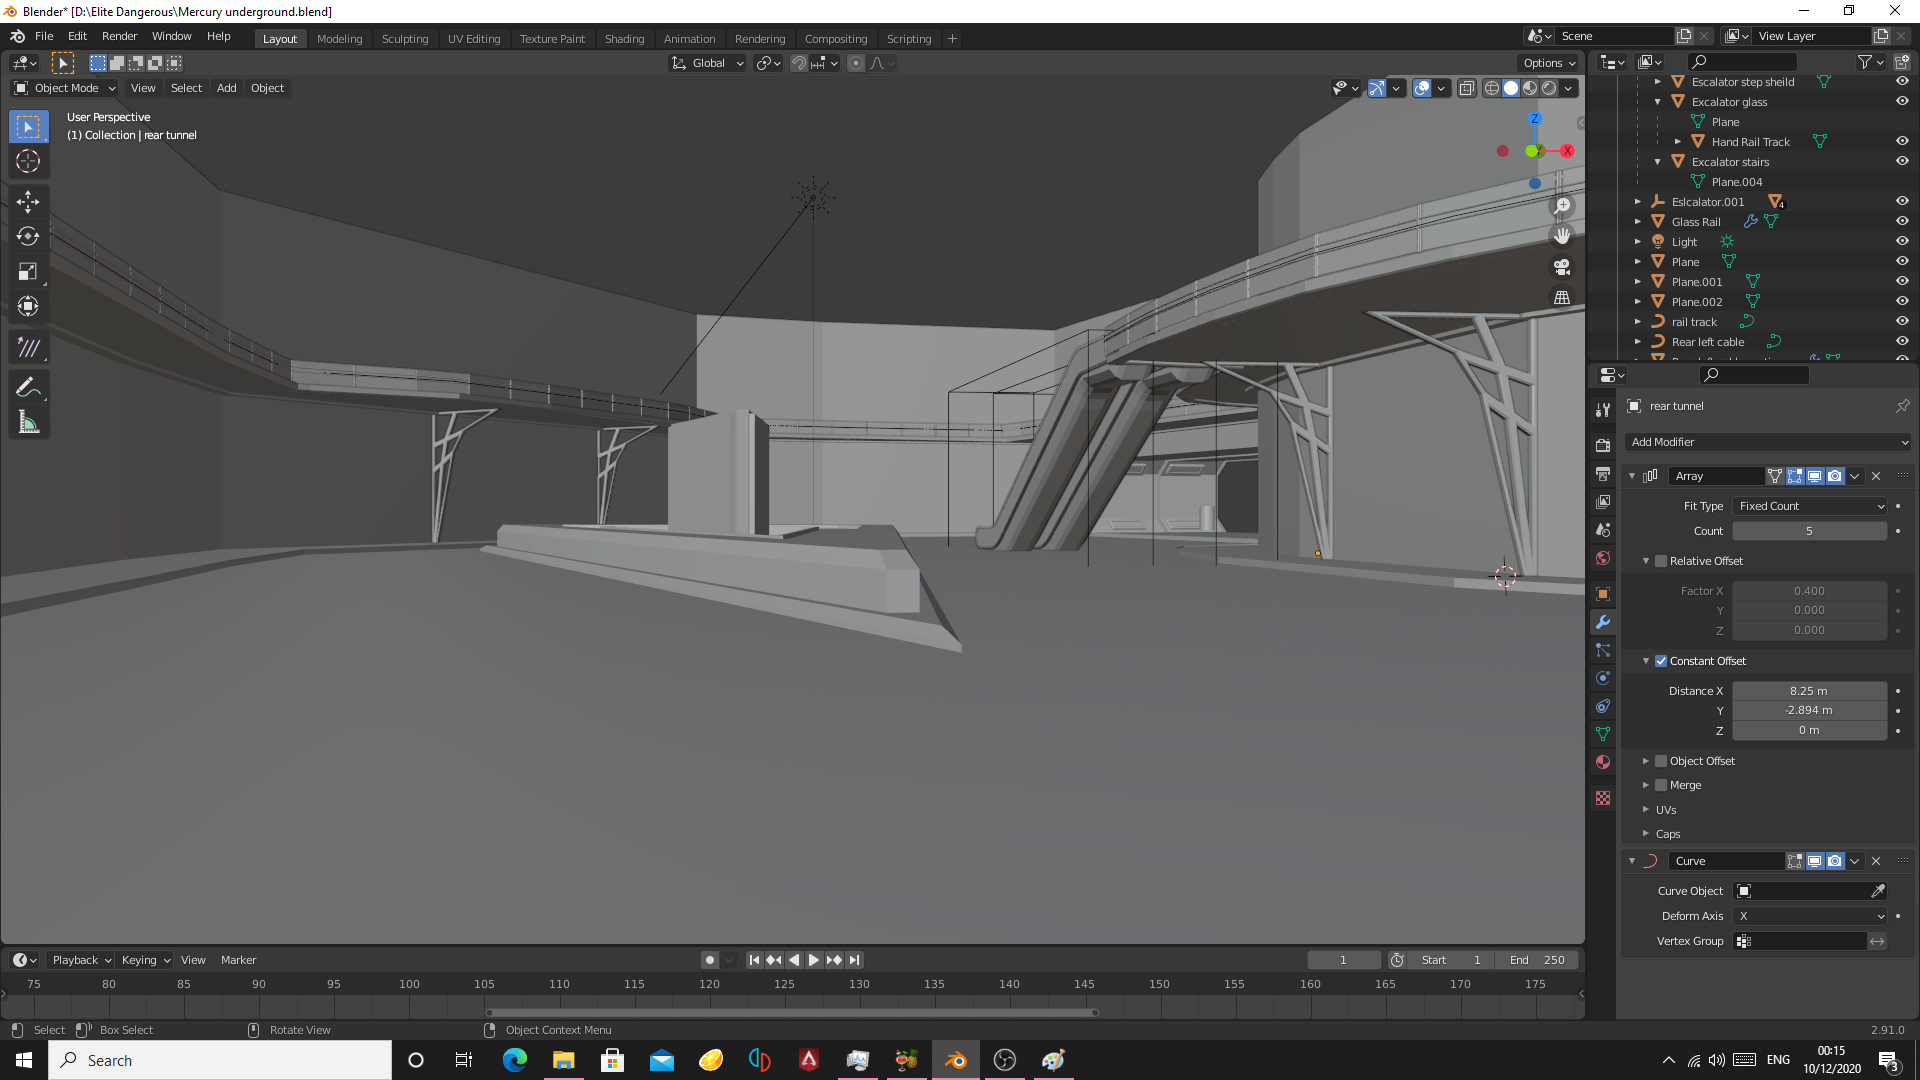Open the Options button in viewport header
Viewport: 1920px width, 1080px height.
click(1549, 63)
